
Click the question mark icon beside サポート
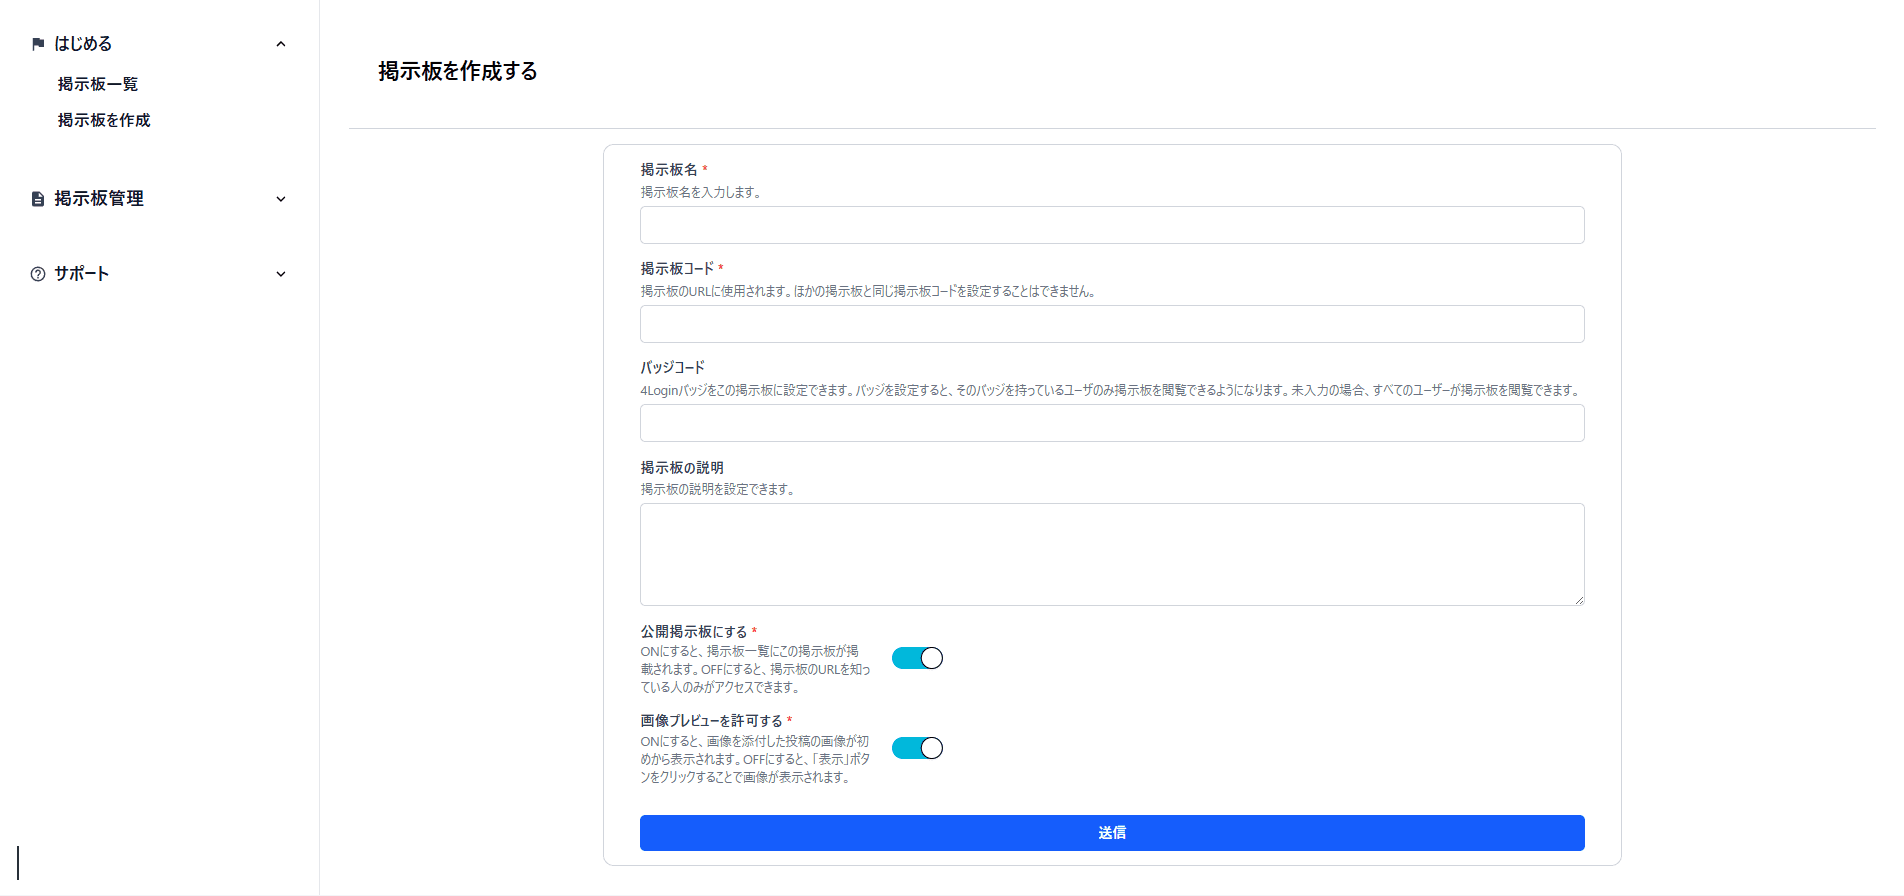38,274
